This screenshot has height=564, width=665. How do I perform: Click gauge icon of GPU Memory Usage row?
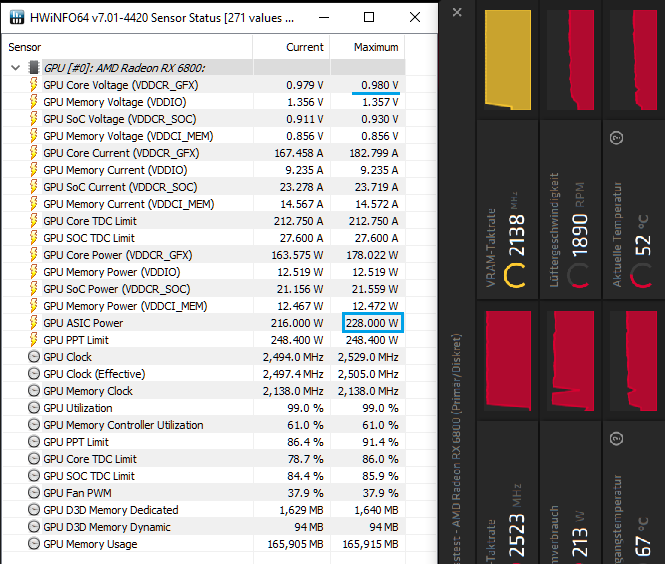click(34, 544)
